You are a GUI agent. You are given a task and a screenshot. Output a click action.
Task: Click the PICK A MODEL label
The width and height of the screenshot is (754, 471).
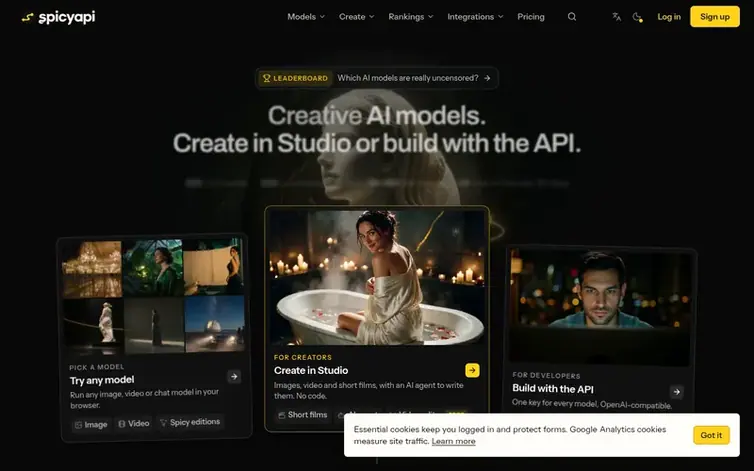pyautogui.click(x=97, y=367)
